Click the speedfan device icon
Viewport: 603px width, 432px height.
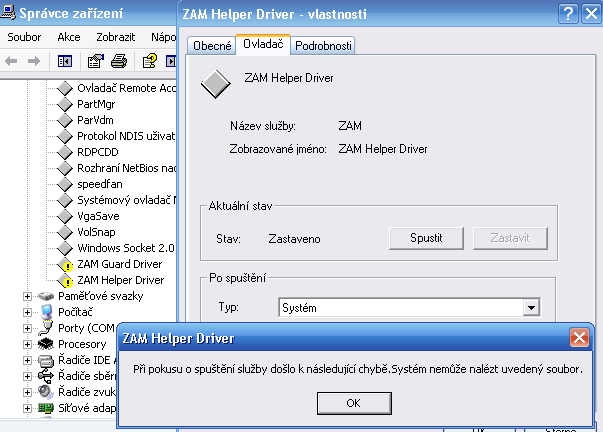coord(65,184)
